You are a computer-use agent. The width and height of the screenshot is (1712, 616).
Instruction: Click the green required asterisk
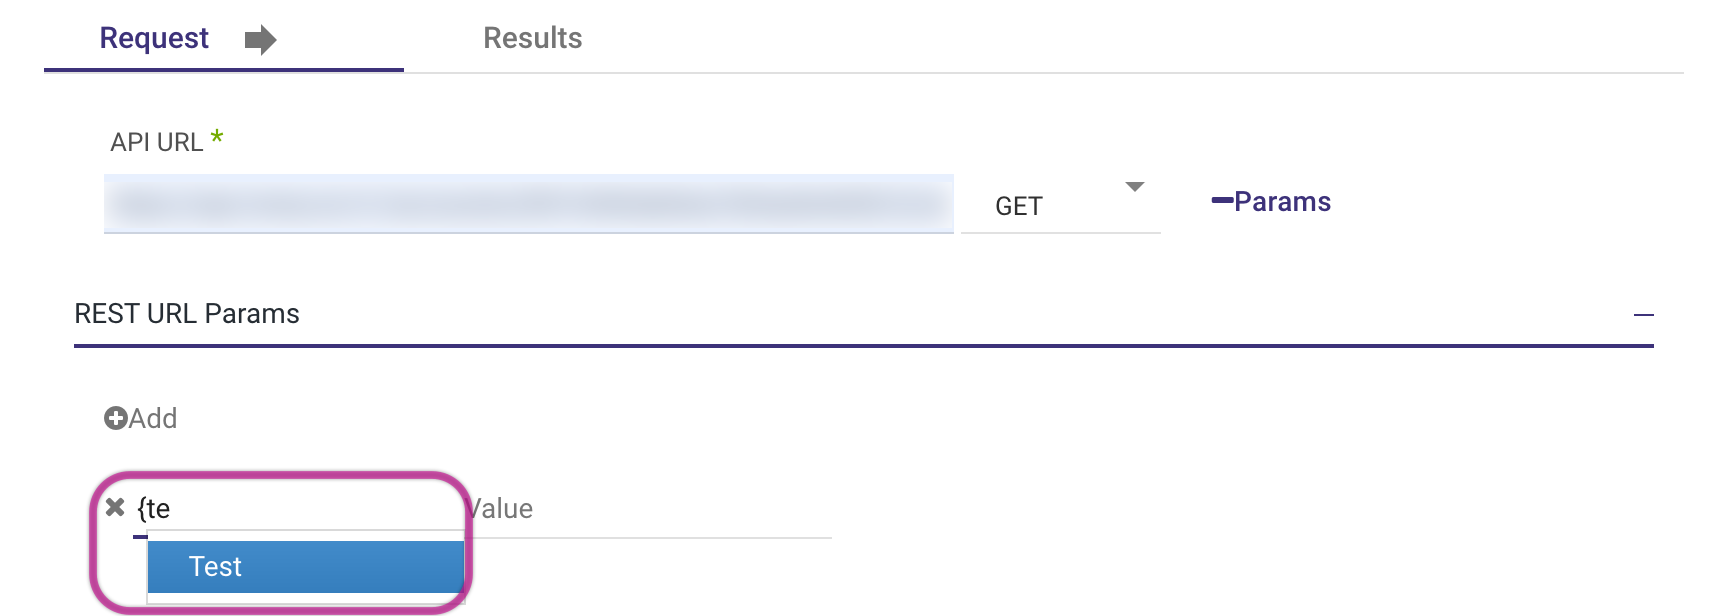click(x=217, y=137)
